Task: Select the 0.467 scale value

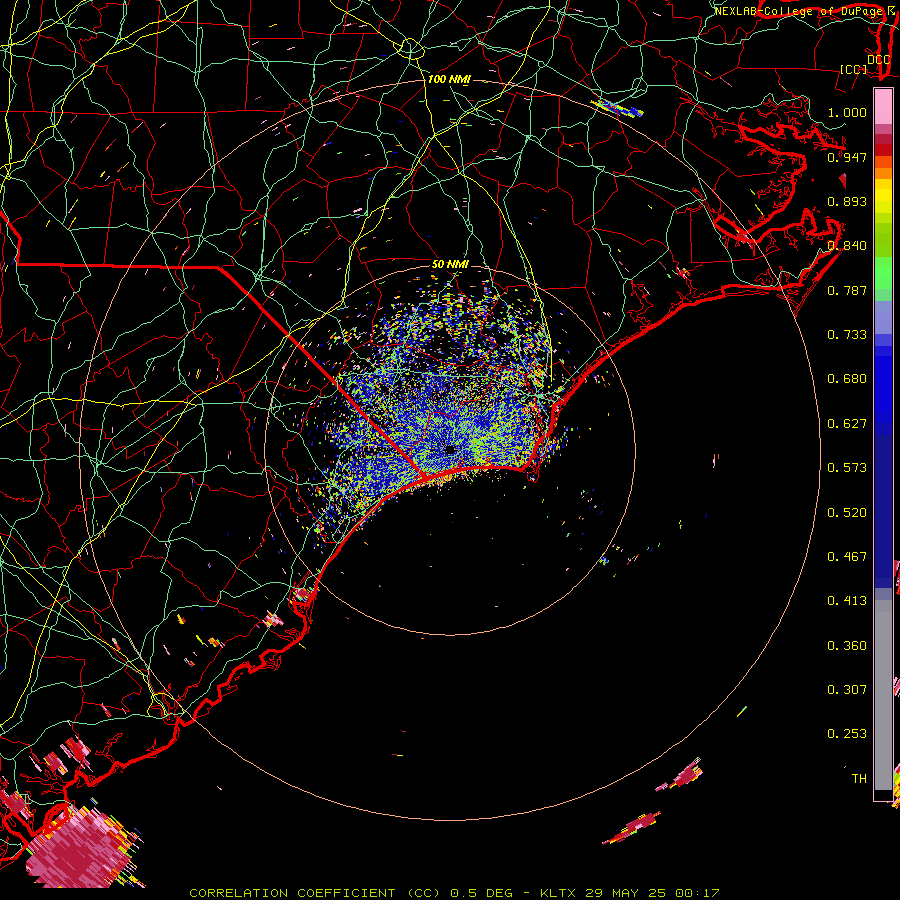Action: click(847, 557)
